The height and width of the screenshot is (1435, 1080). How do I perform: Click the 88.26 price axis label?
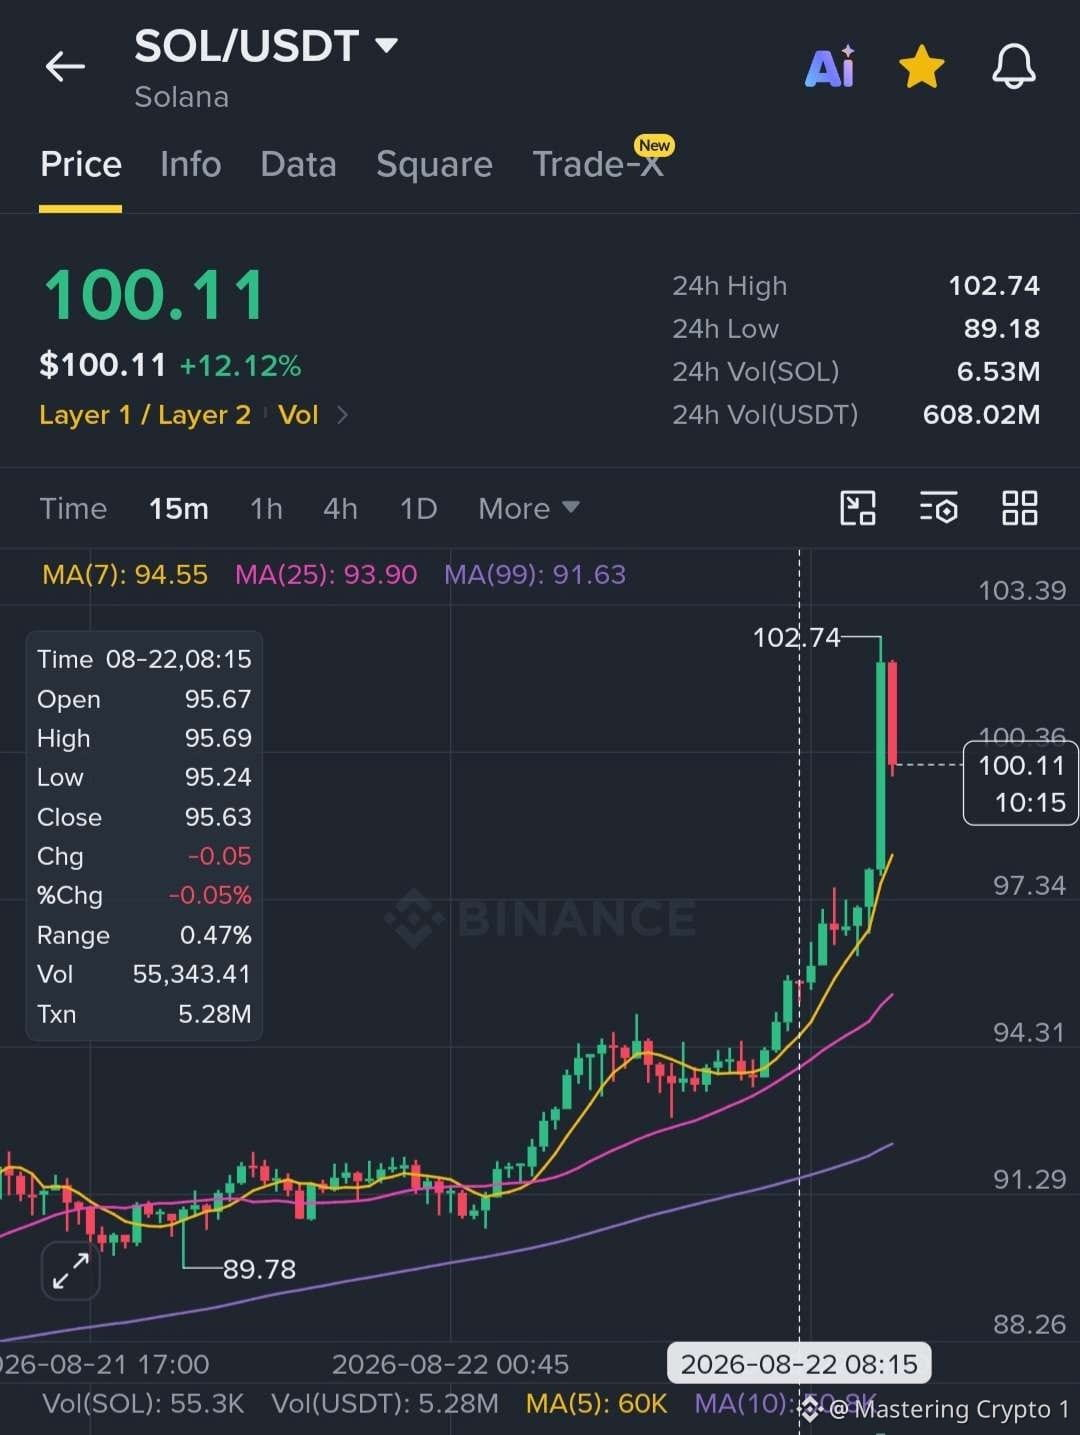(x=1030, y=1324)
